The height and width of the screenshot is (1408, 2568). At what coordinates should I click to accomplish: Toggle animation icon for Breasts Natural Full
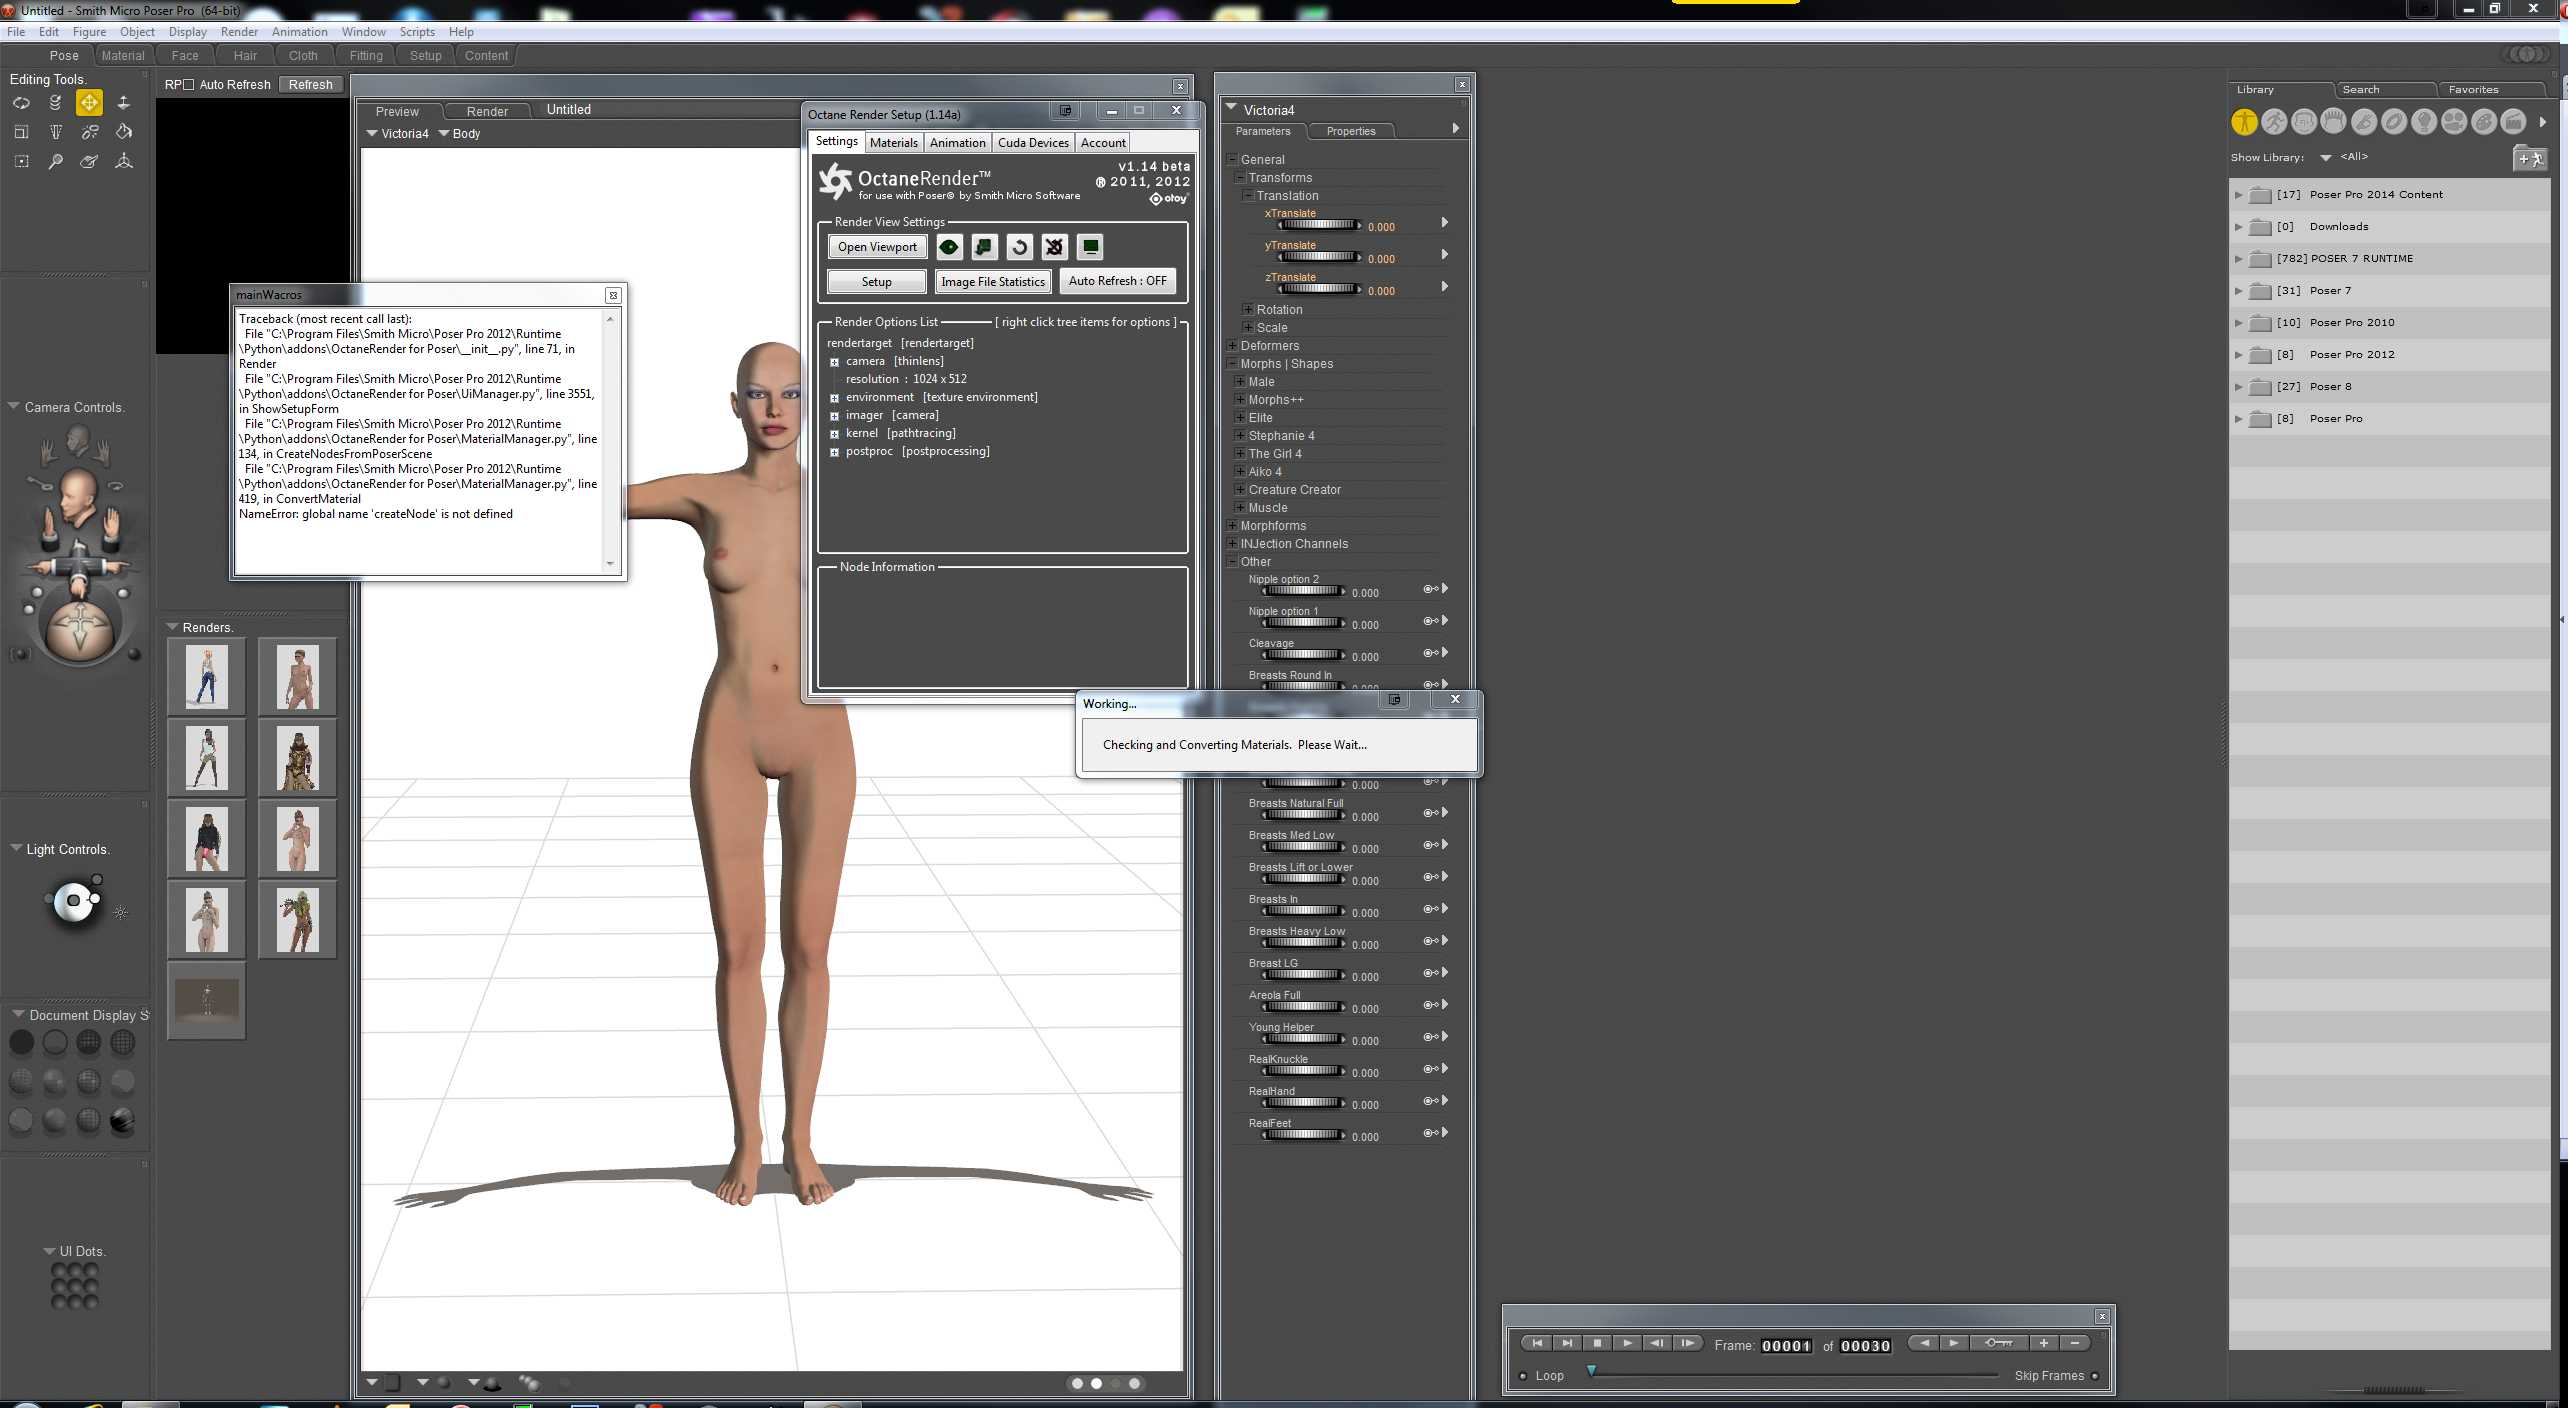pos(1431,813)
